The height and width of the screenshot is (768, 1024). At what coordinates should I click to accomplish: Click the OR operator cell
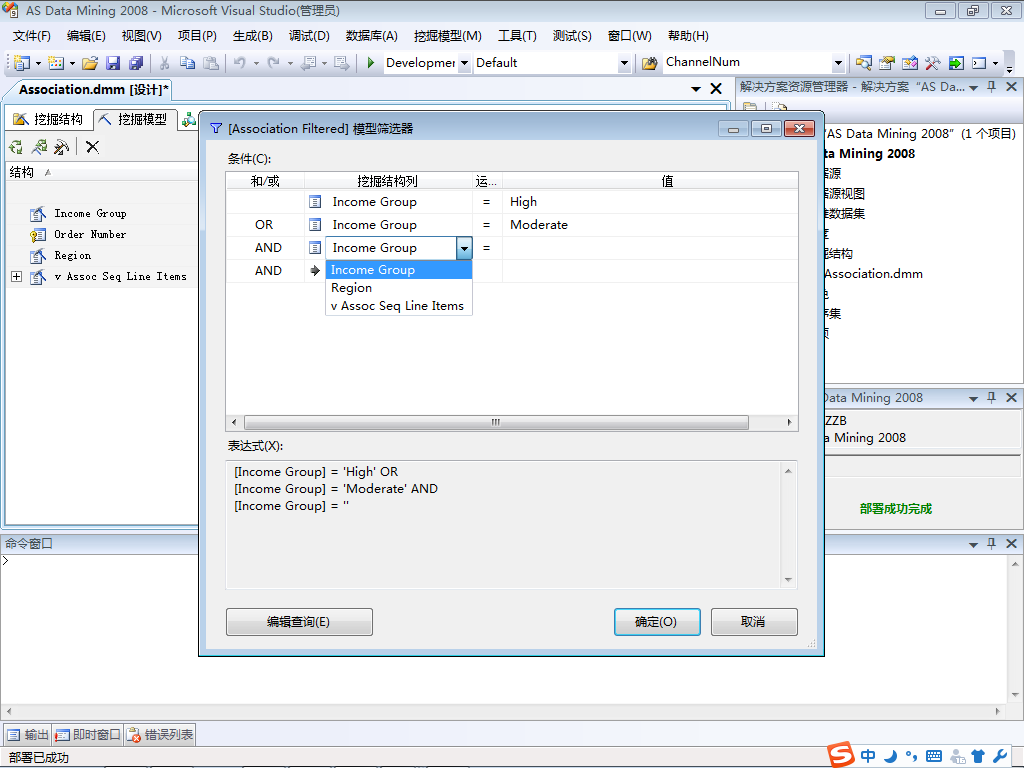pyautogui.click(x=264, y=225)
